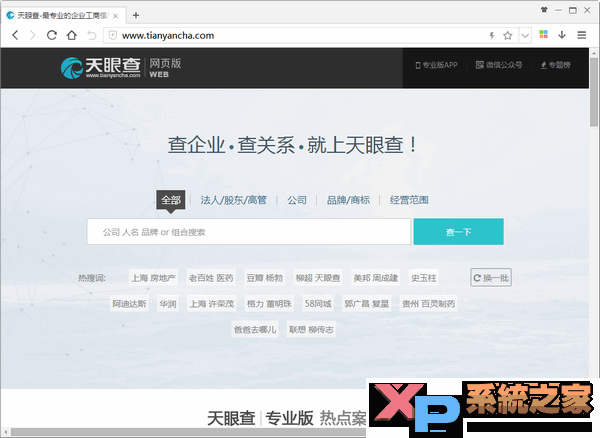Click hot search tag 史玉柱
This screenshot has width=600, height=438.
coord(423,278)
